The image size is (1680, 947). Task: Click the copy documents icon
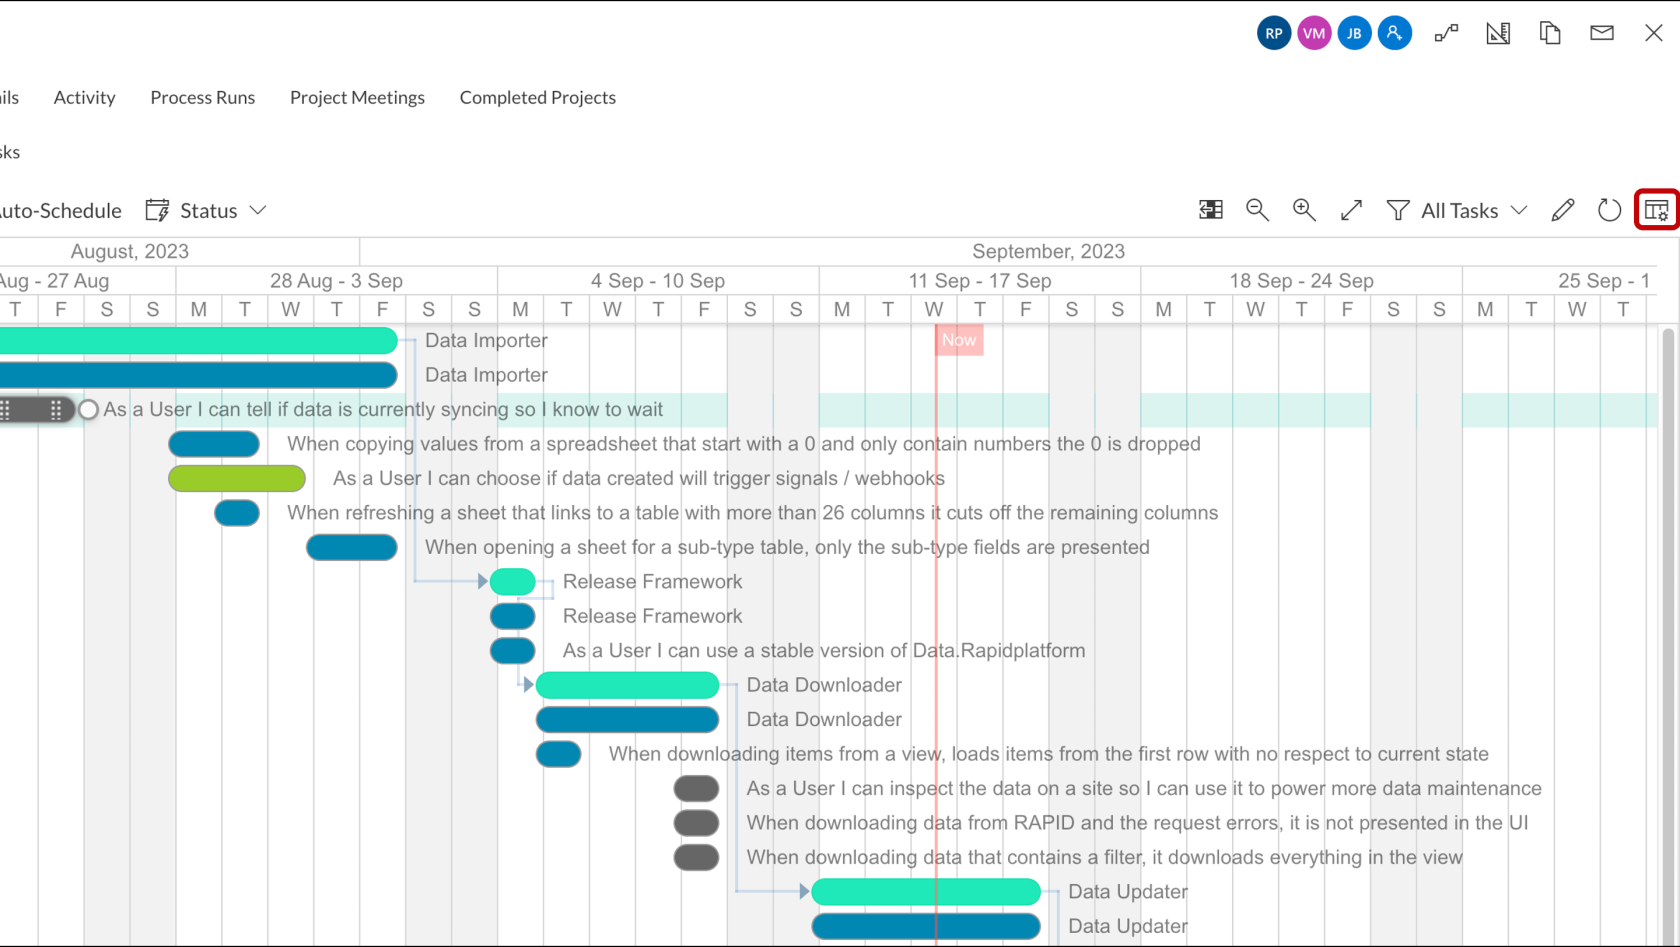[1550, 33]
